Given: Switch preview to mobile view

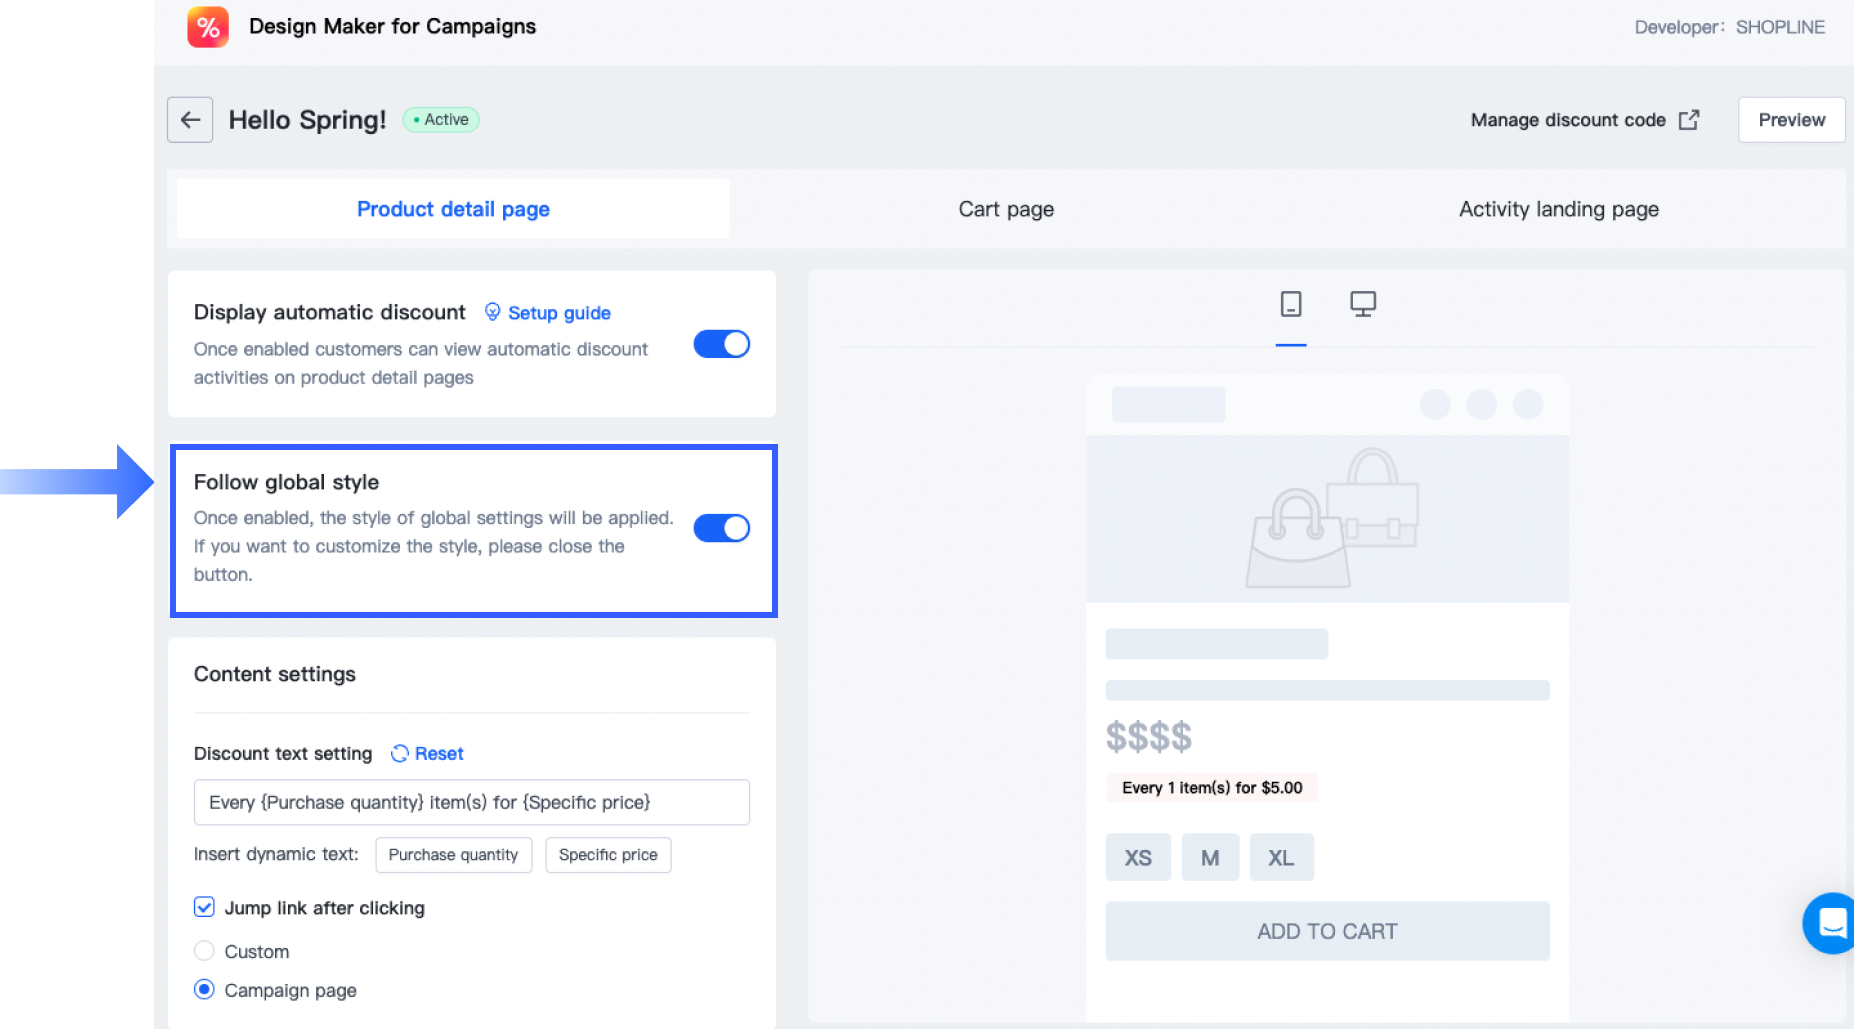Looking at the screenshot, I should coord(1291,304).
